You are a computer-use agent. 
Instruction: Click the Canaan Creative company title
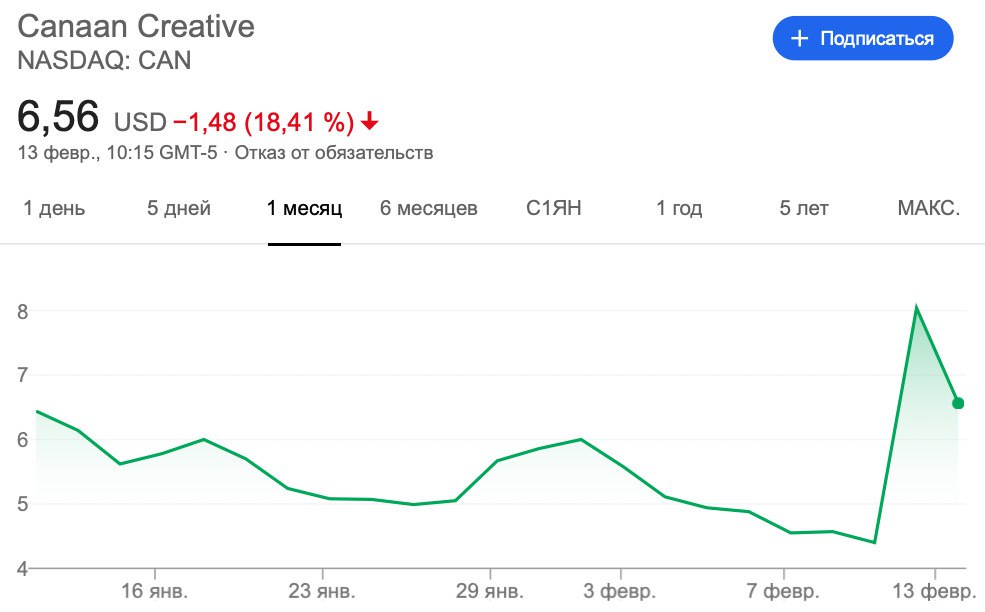pos(136,26)
